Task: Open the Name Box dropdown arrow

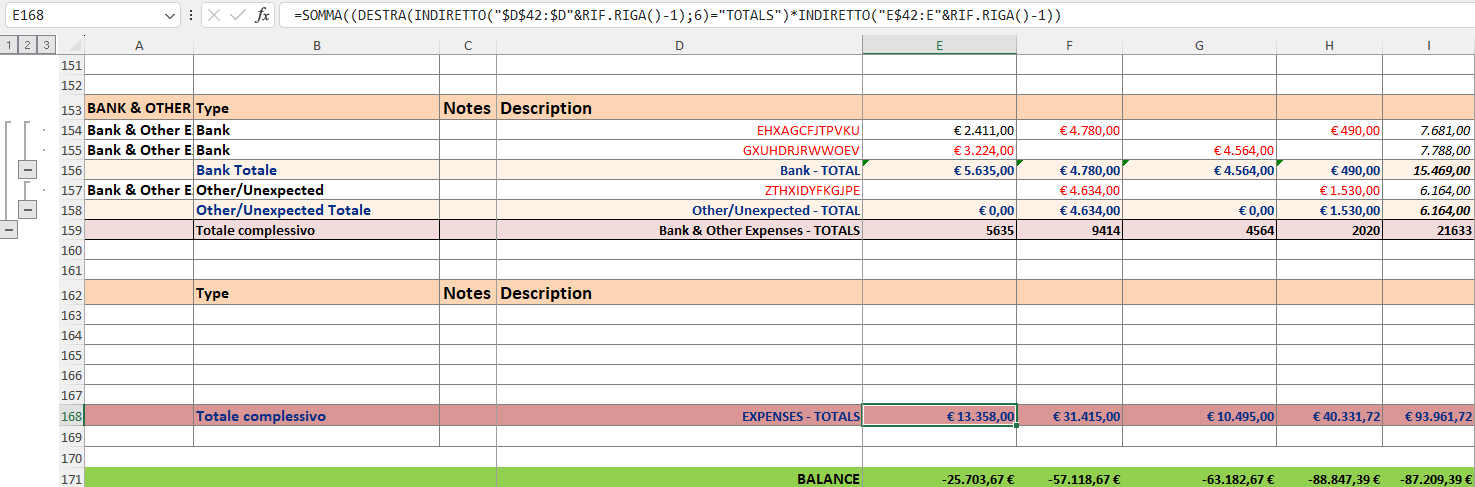Action: [x=169, y=16]
